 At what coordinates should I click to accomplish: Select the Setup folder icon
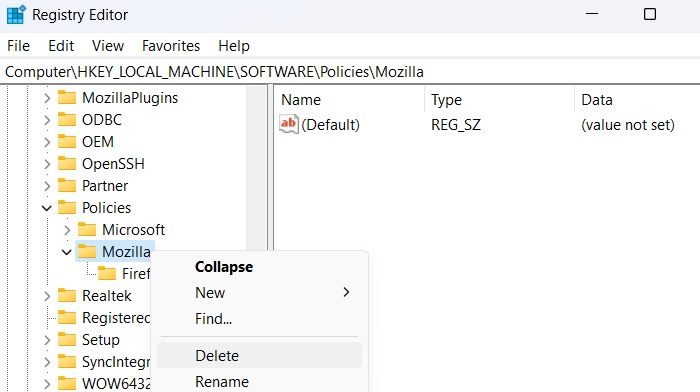coord(67,339)
